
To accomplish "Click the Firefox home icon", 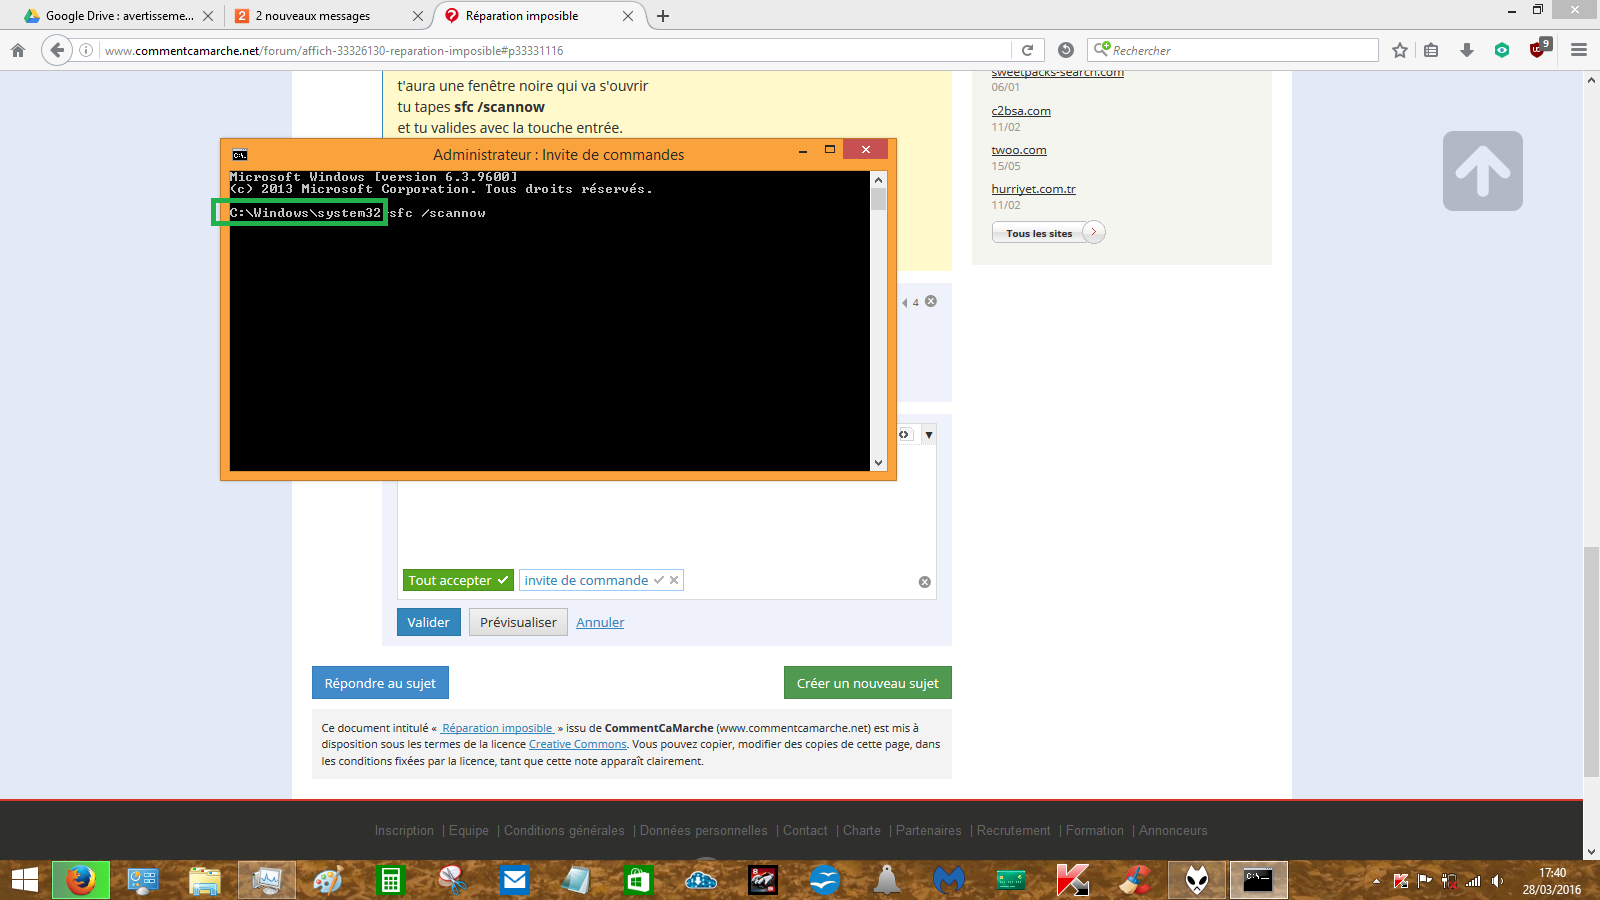I will coord(18,50).
